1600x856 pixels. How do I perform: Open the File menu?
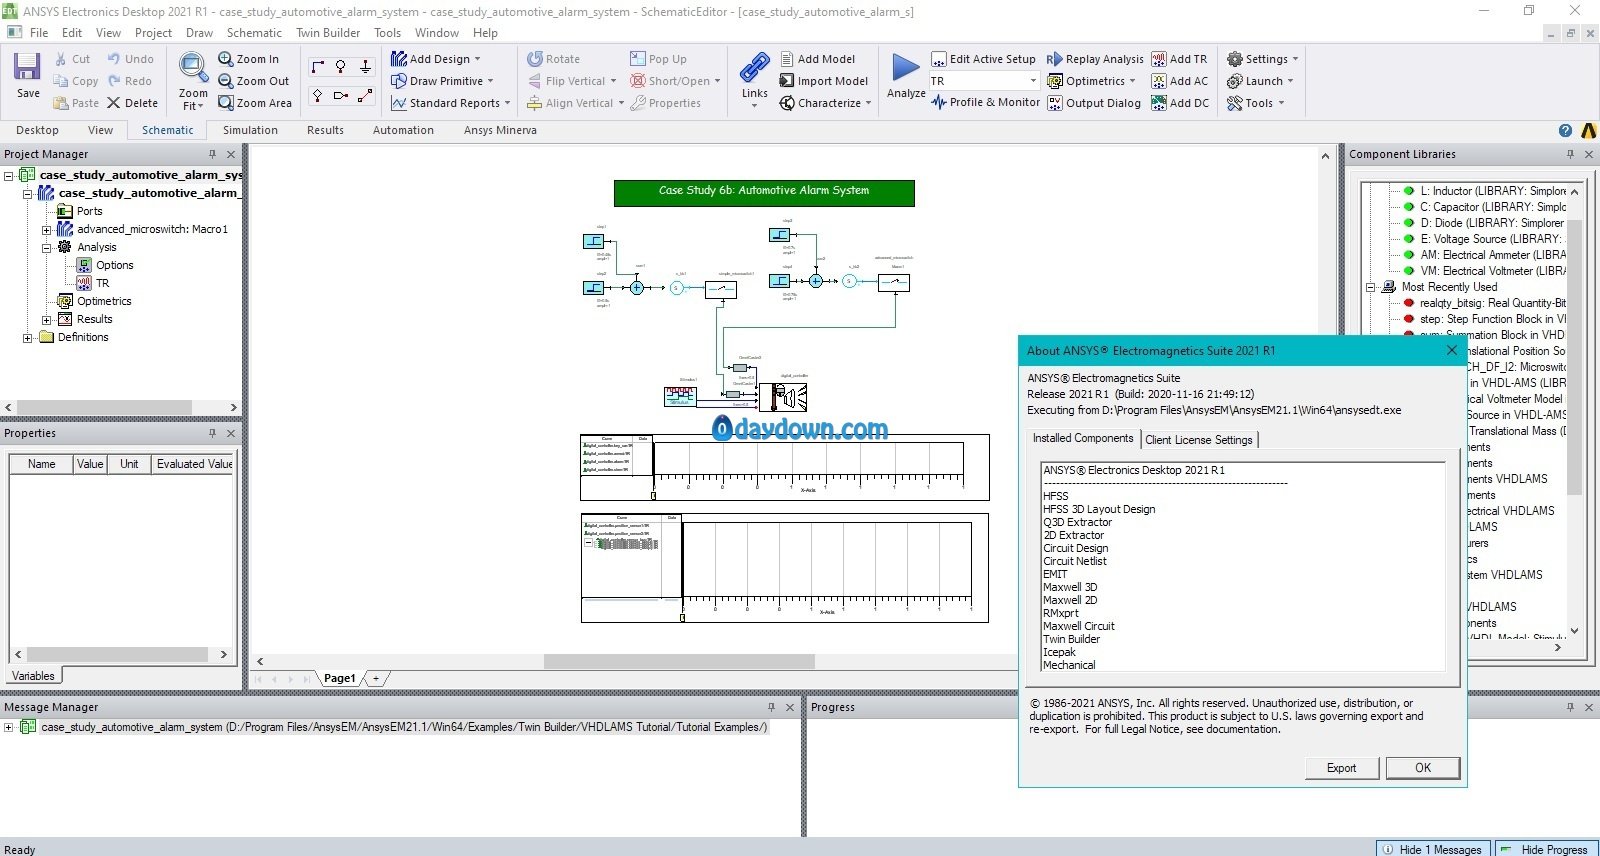click(39, 33)
